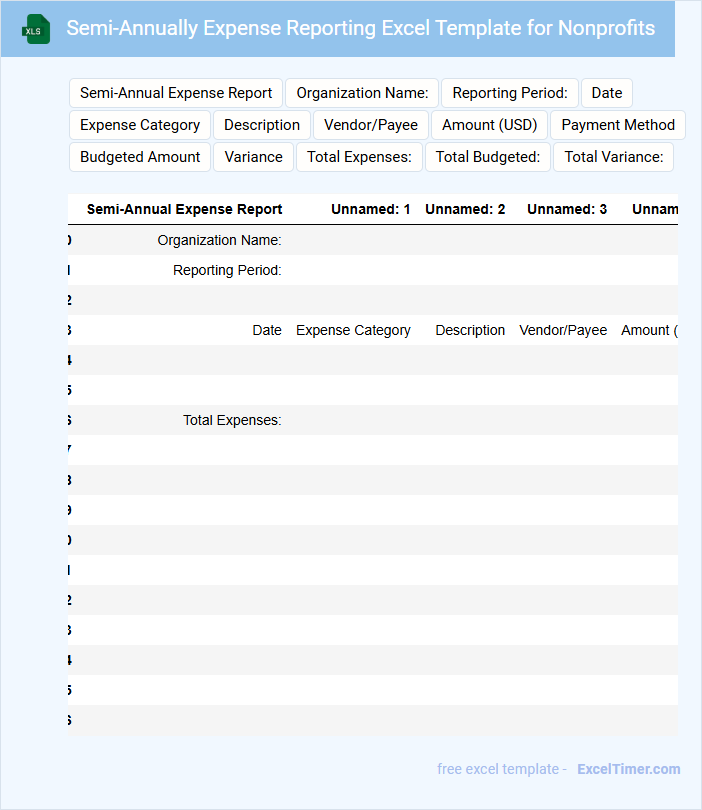702x810 pixels.
Task: Click the Total Expenses: tag
Action: tap(359, 157)
